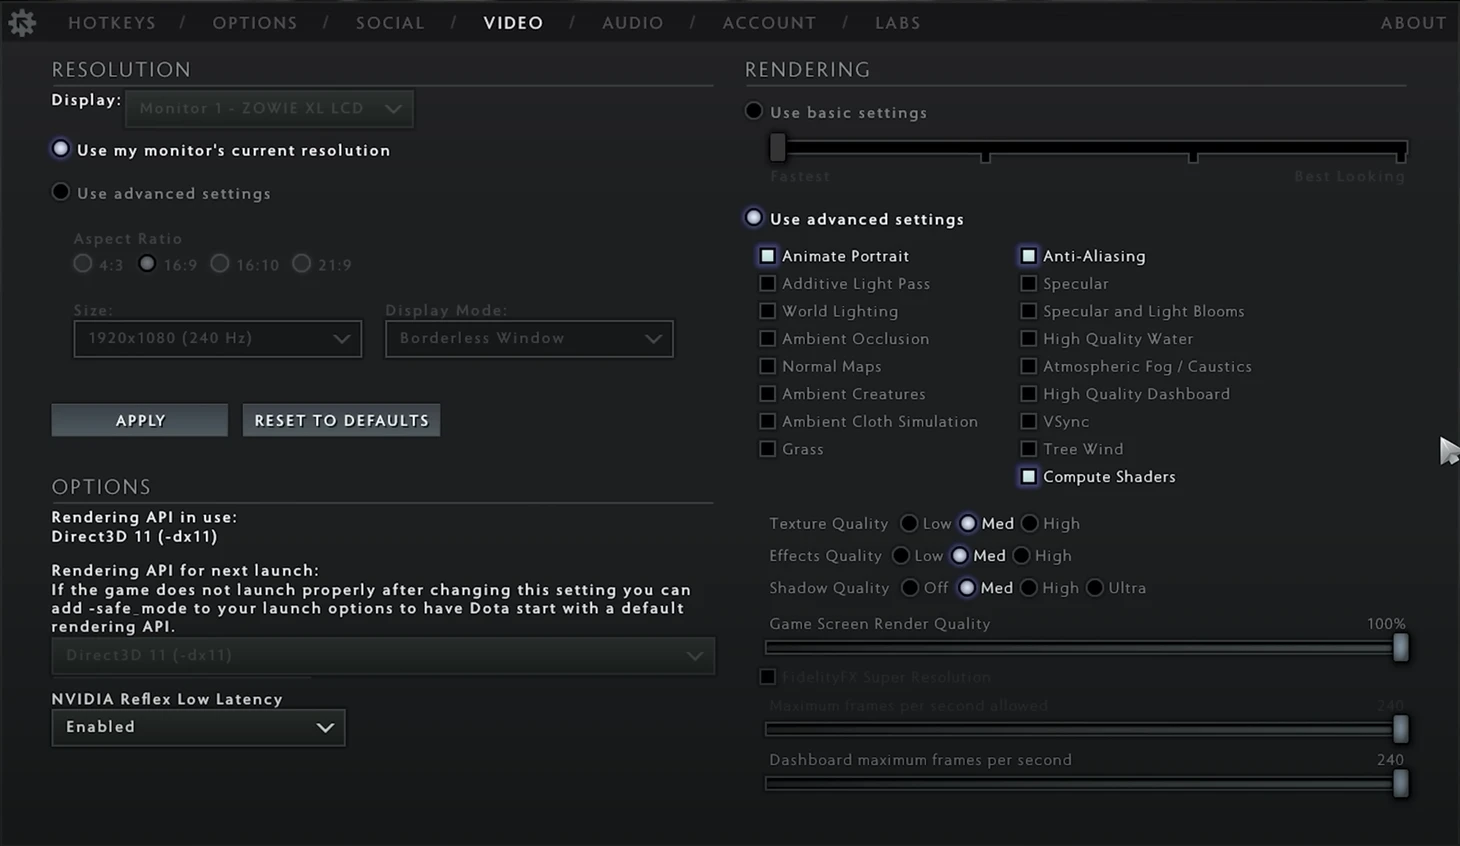Set Shadow Quality to Ultra

pyautogui.click(x=1095, y=588)
